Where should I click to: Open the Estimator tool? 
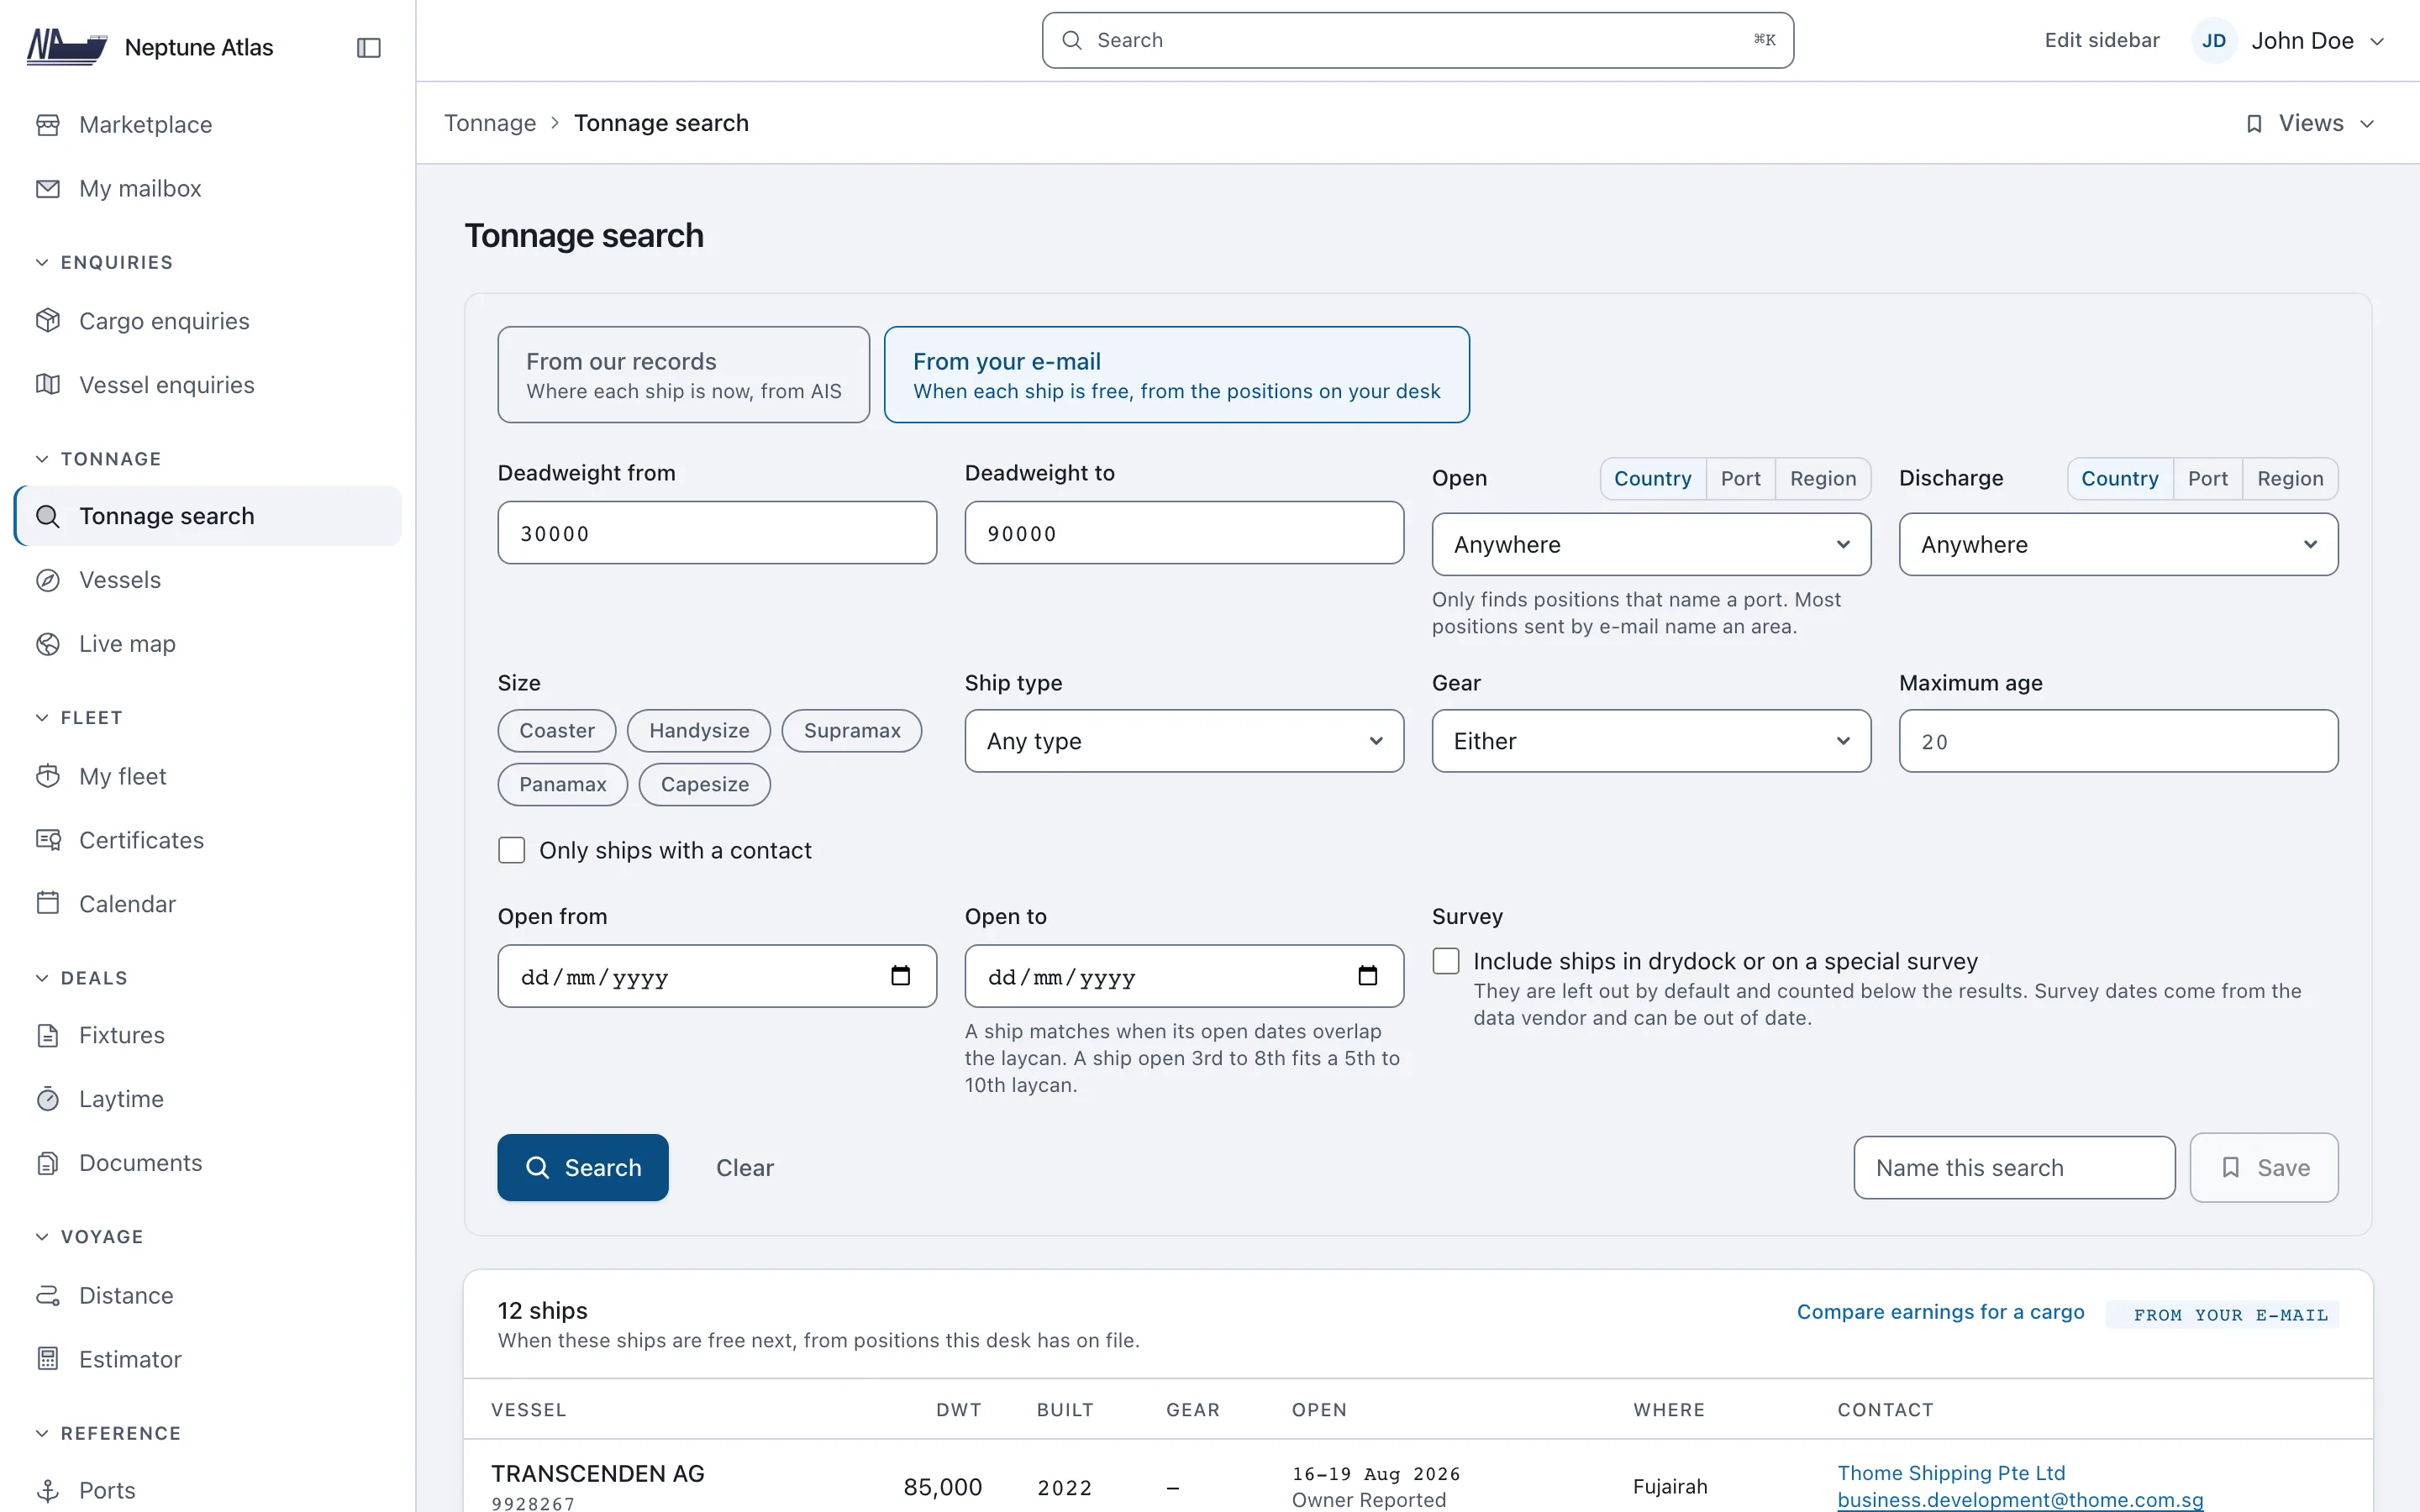[x=208, y=1359]
